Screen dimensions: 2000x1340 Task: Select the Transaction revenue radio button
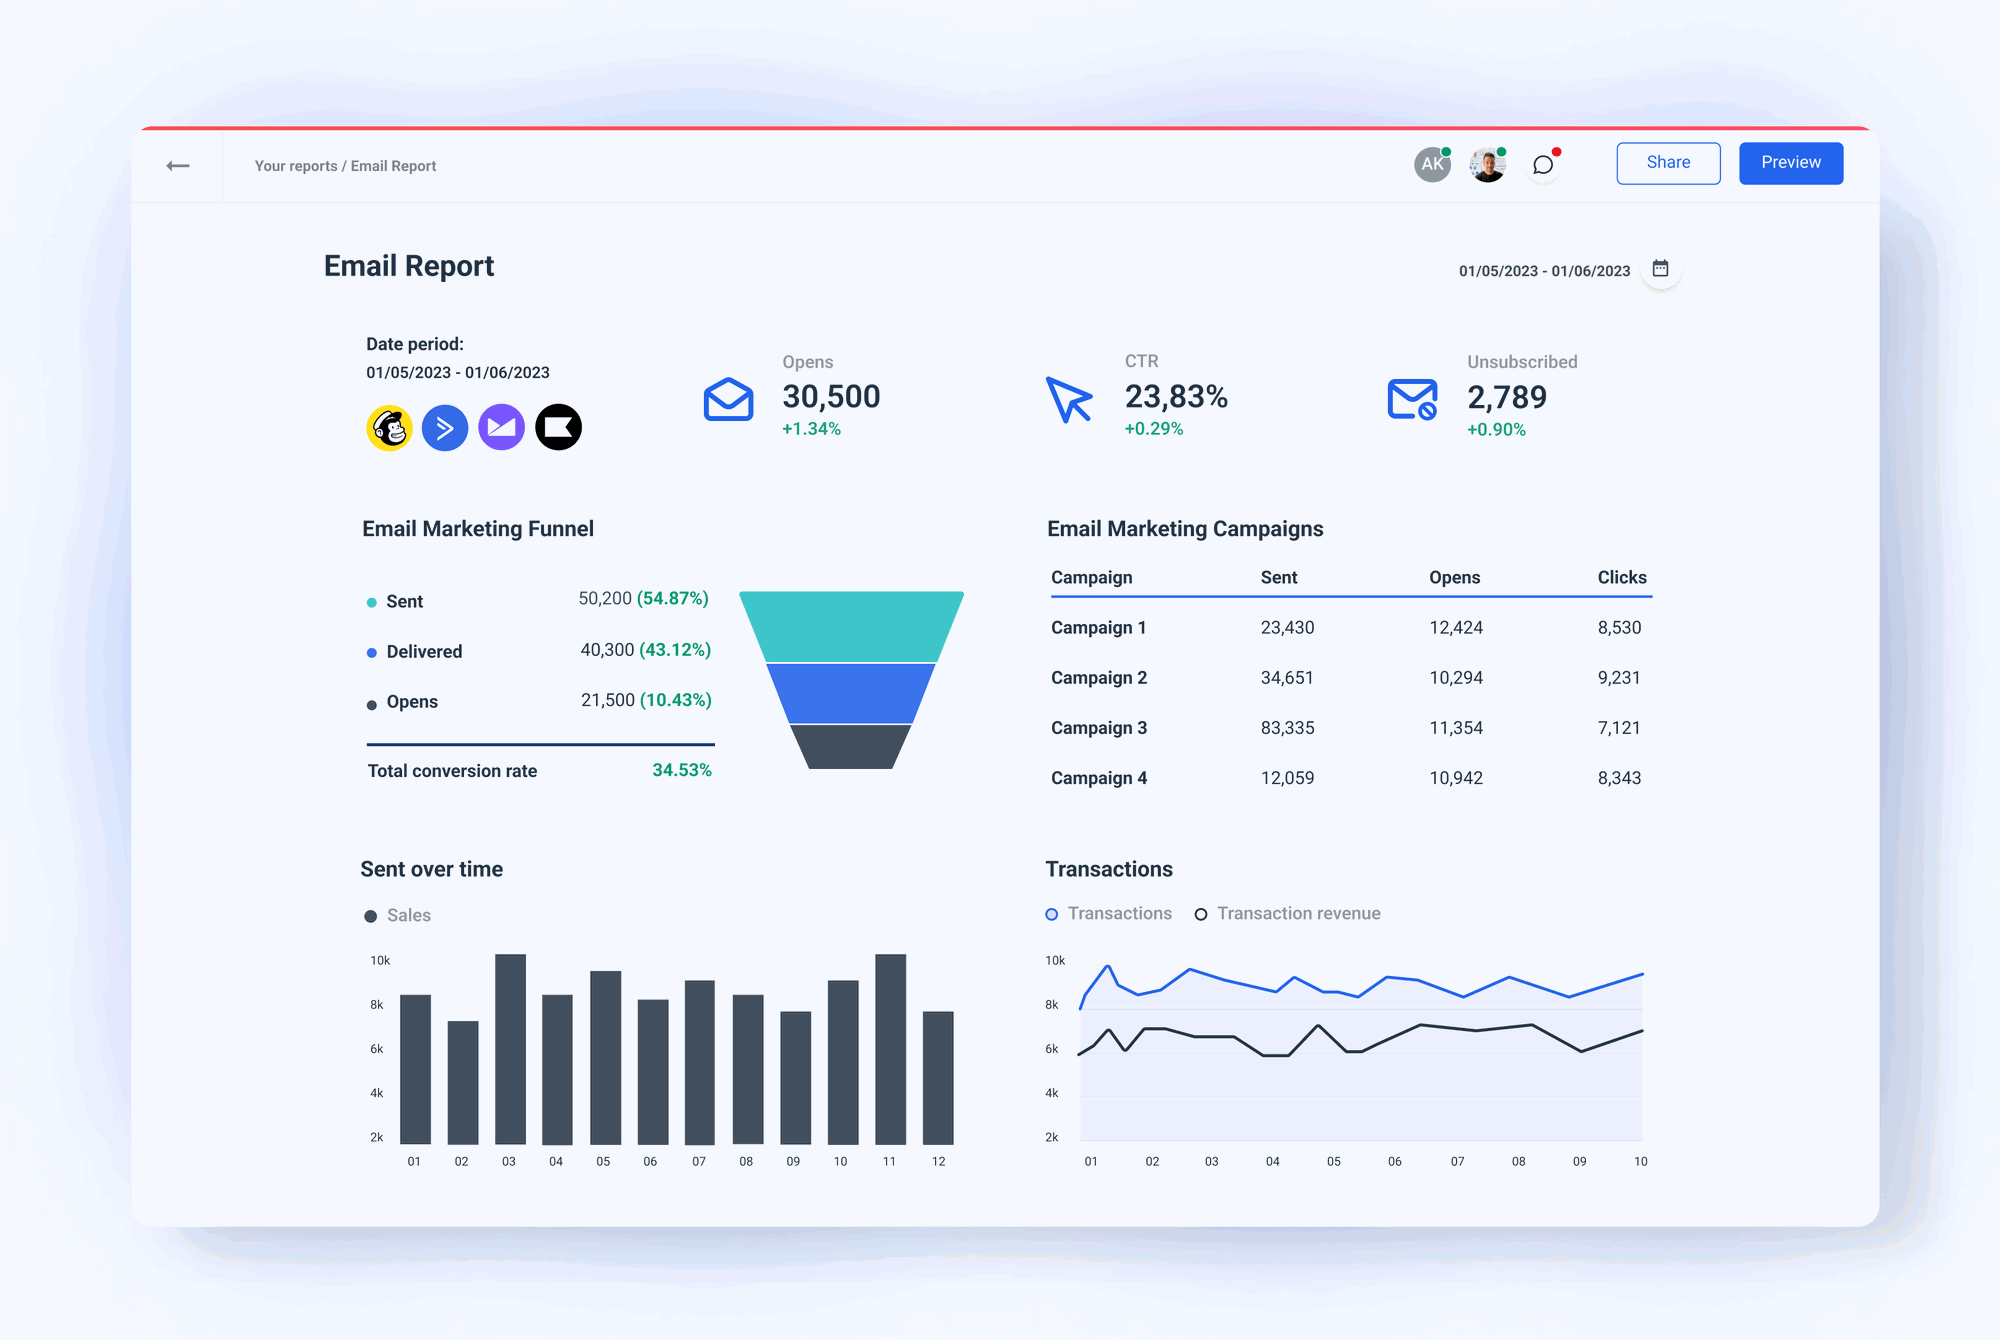click(x=1201, y=913)
